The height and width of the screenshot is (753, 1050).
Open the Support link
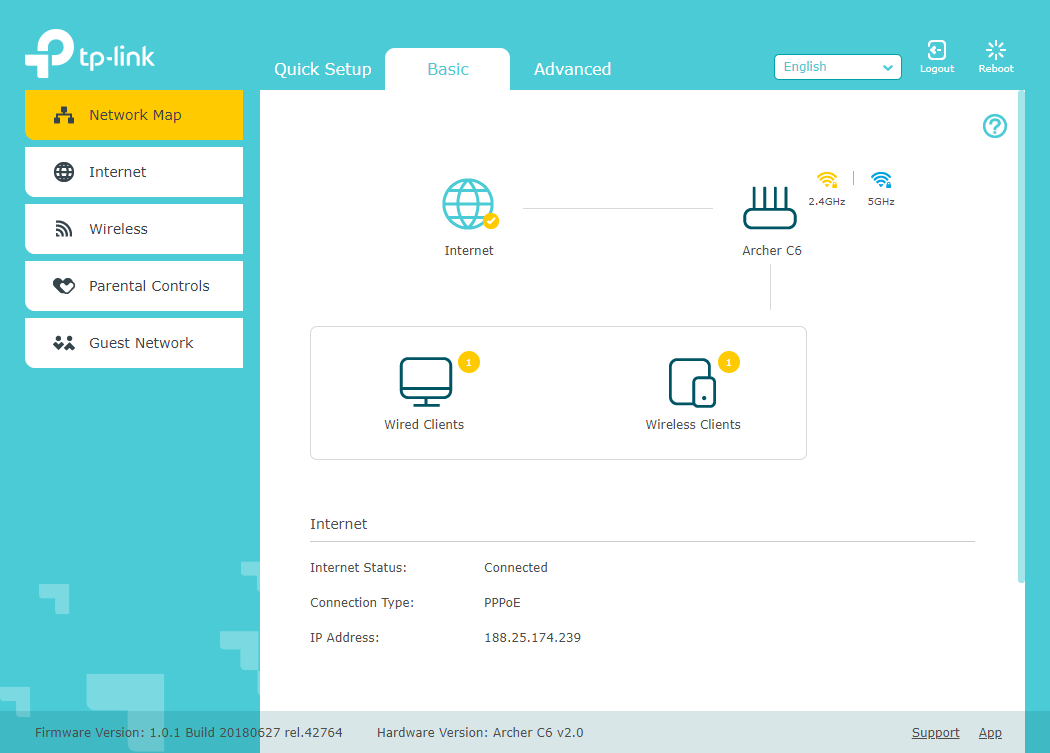(935, 733)
